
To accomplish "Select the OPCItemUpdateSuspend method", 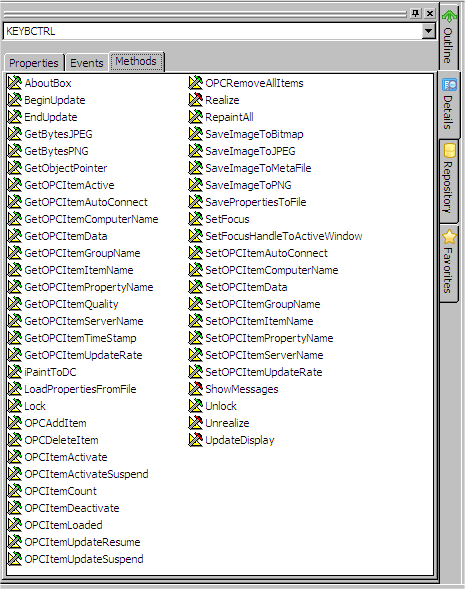I will pos(84,559).
